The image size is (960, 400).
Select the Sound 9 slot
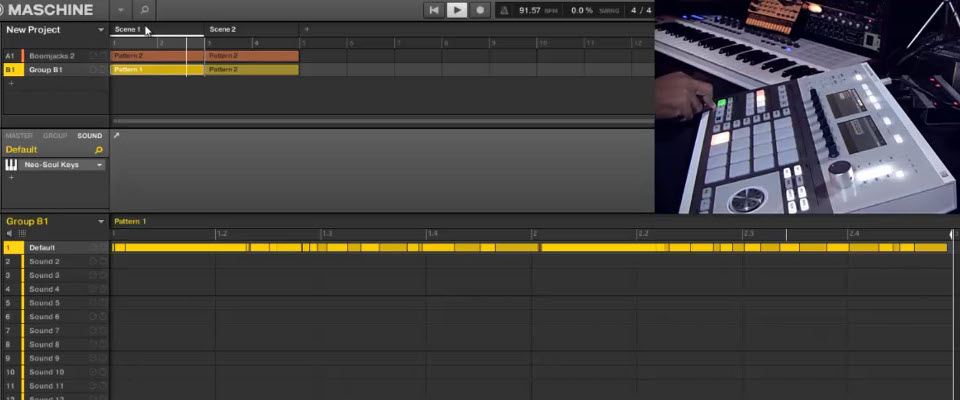point(54,358)
